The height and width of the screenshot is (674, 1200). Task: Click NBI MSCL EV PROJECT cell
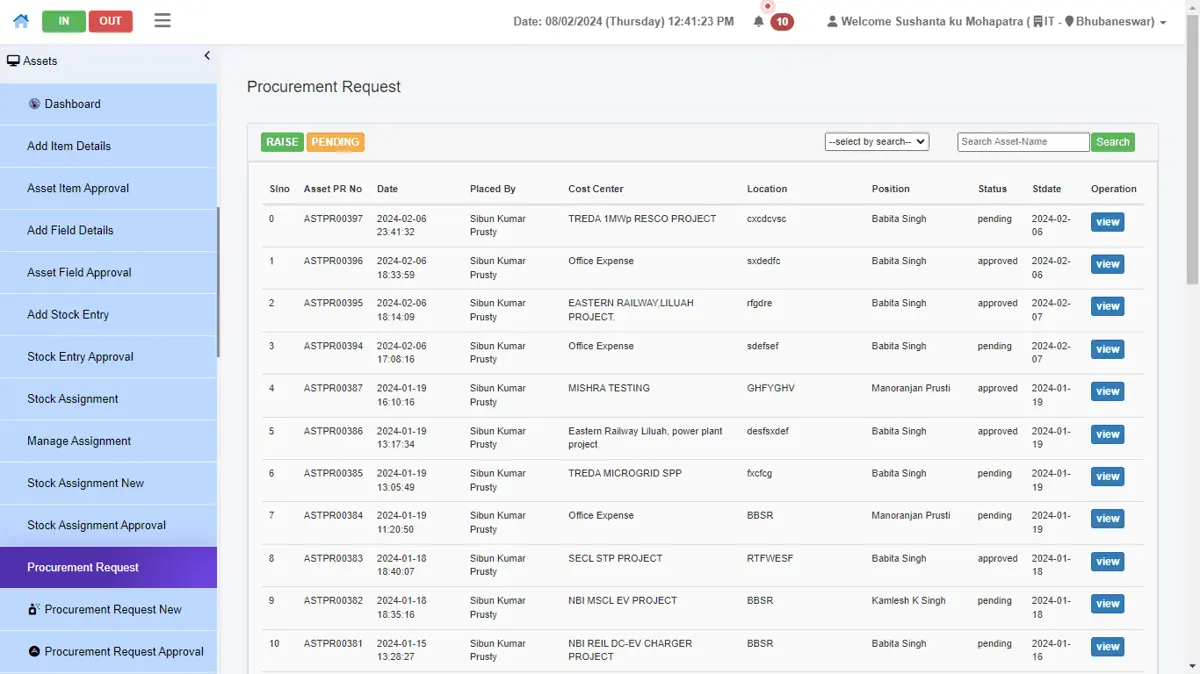pyautogui.click(x=623, y=601)
